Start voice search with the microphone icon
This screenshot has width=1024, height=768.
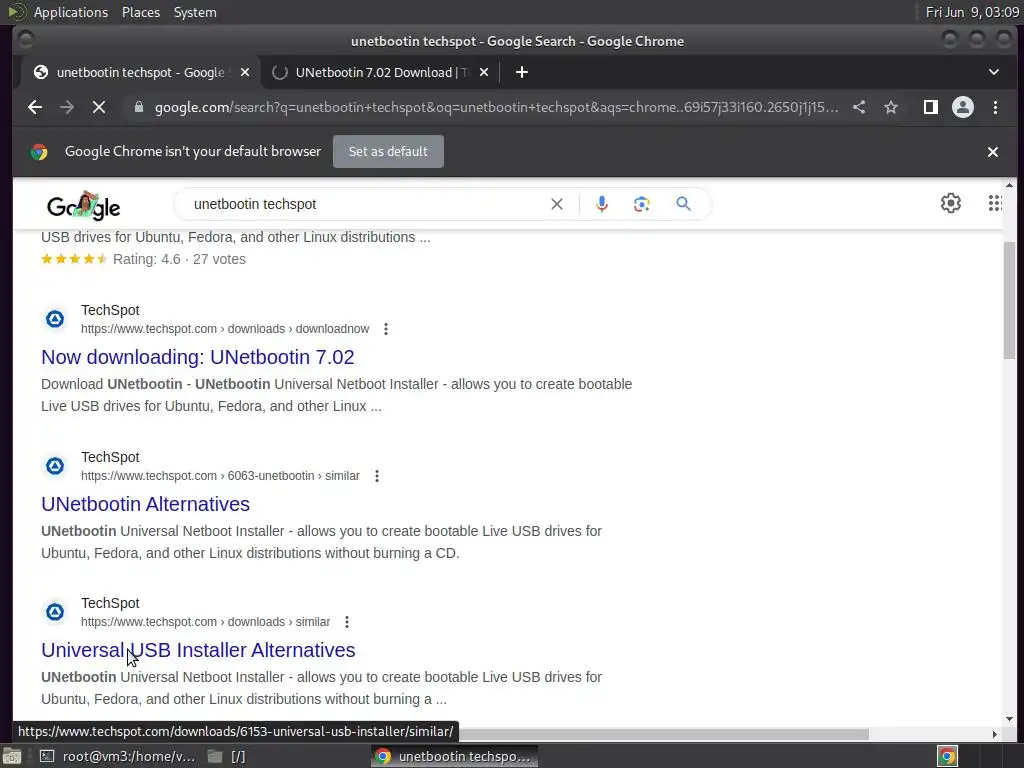pyautogui.click(x=602, y=204)
